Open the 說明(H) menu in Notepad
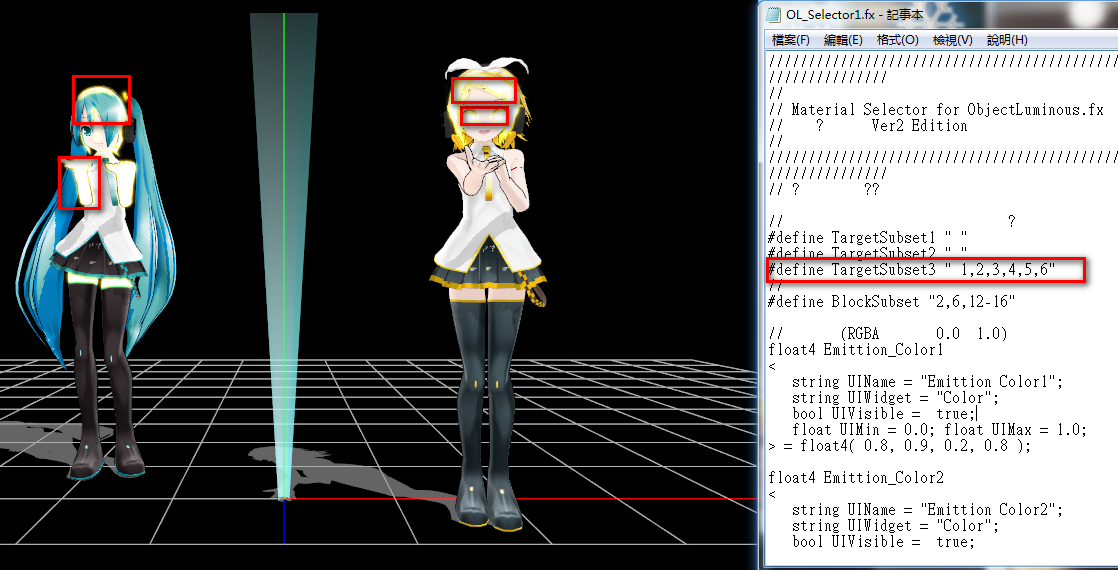This screenshot has width=1118, height=570. (x=1007, y=40)
